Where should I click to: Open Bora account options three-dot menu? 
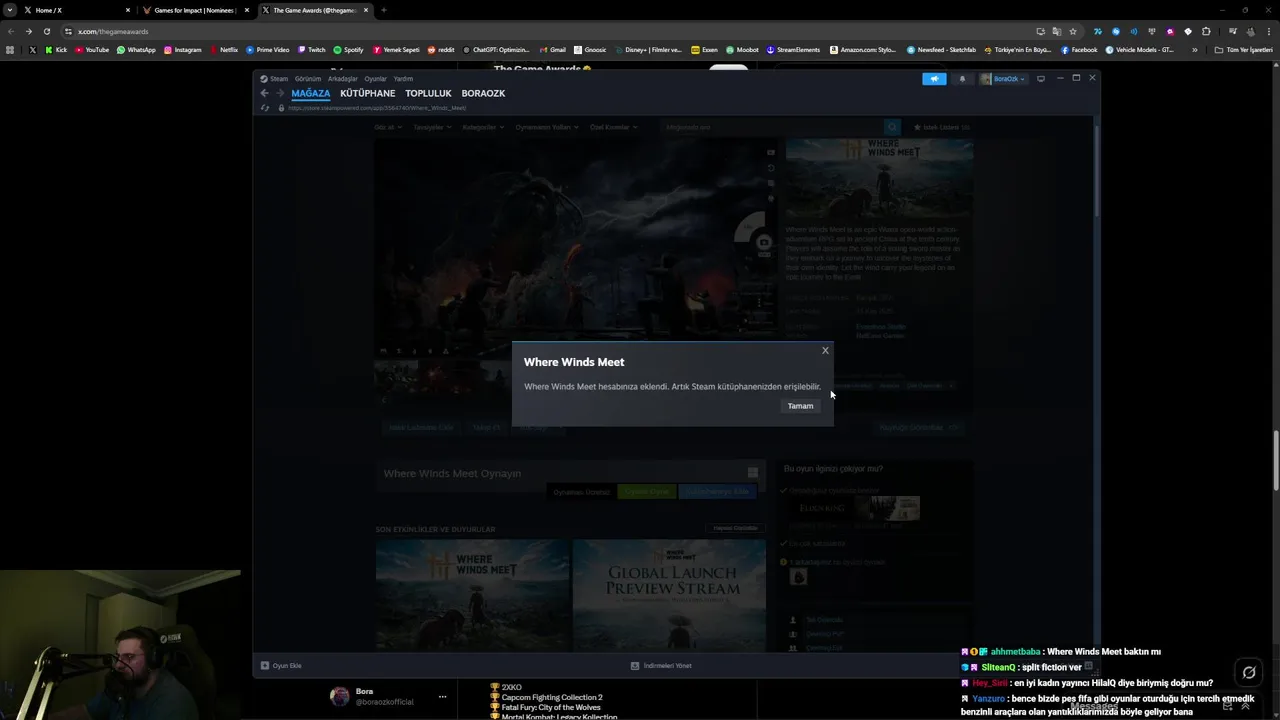point(442,697)
